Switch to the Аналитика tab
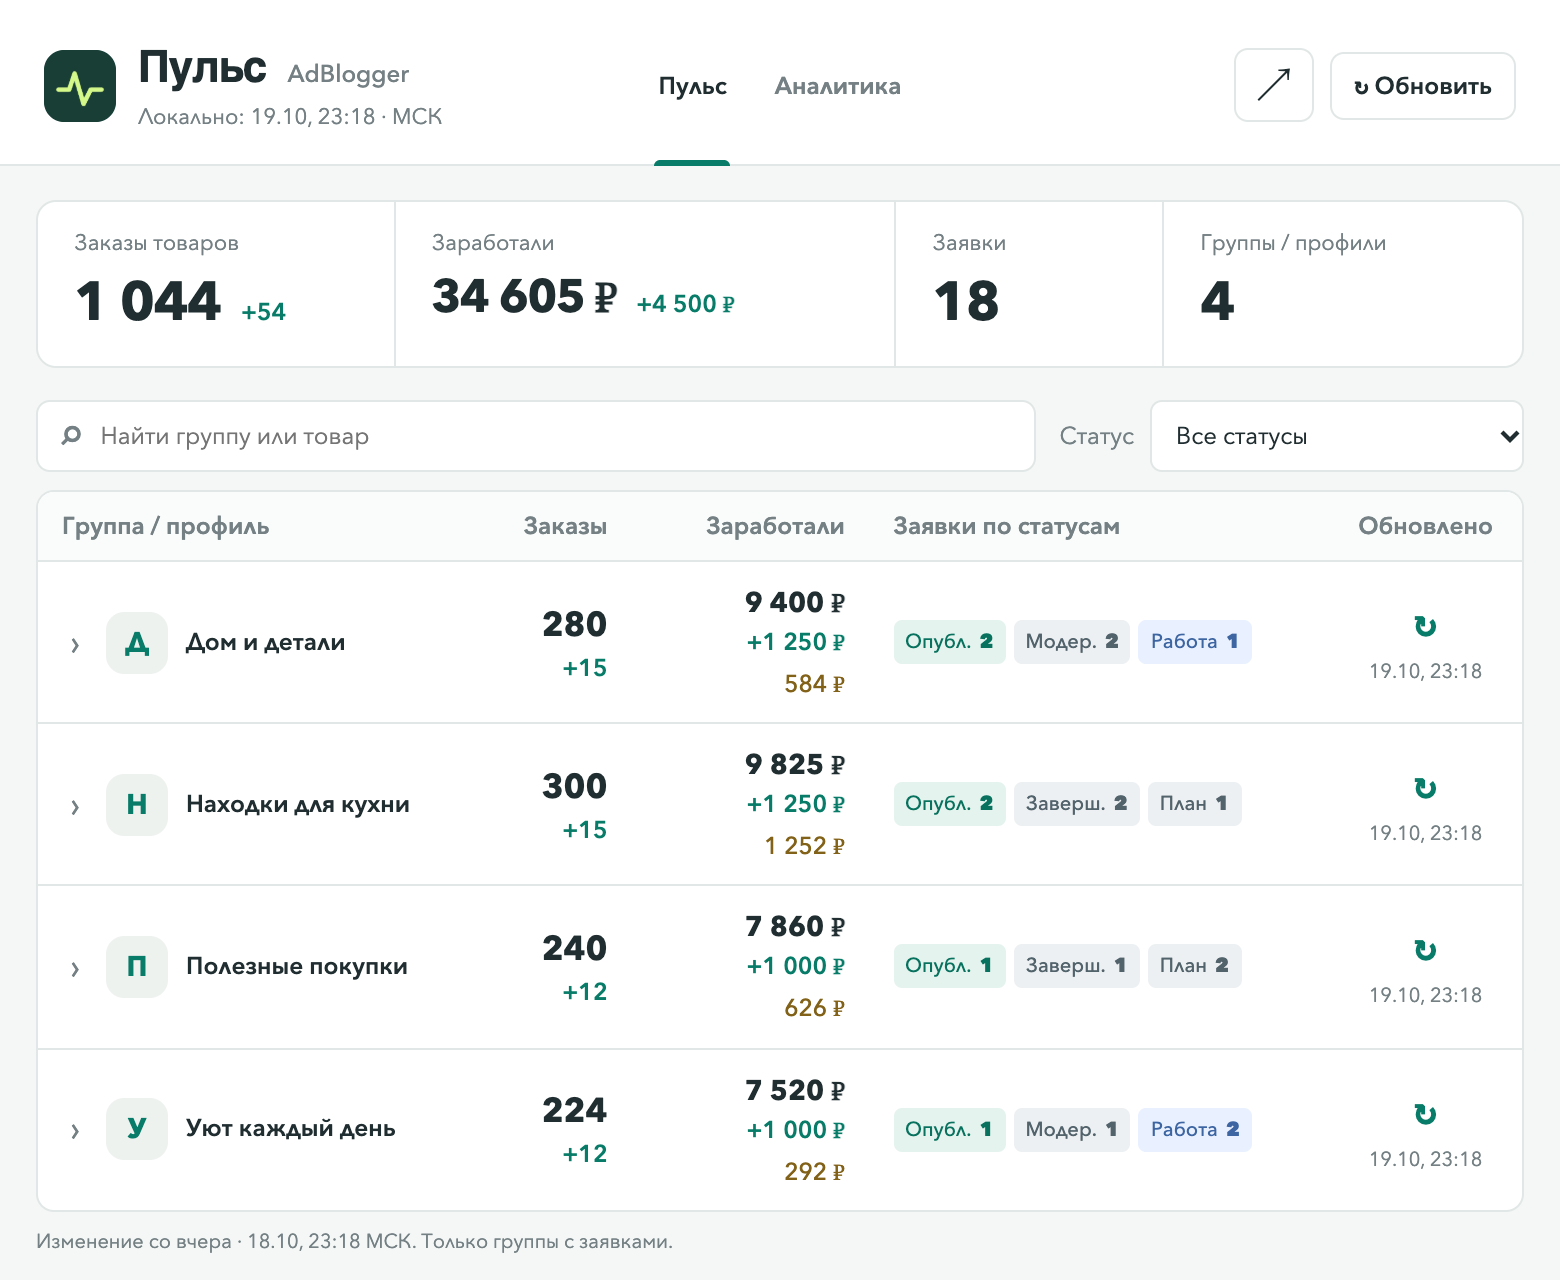The width and height of the screenshot is (1560, 1280). click(x=837, y=86)
